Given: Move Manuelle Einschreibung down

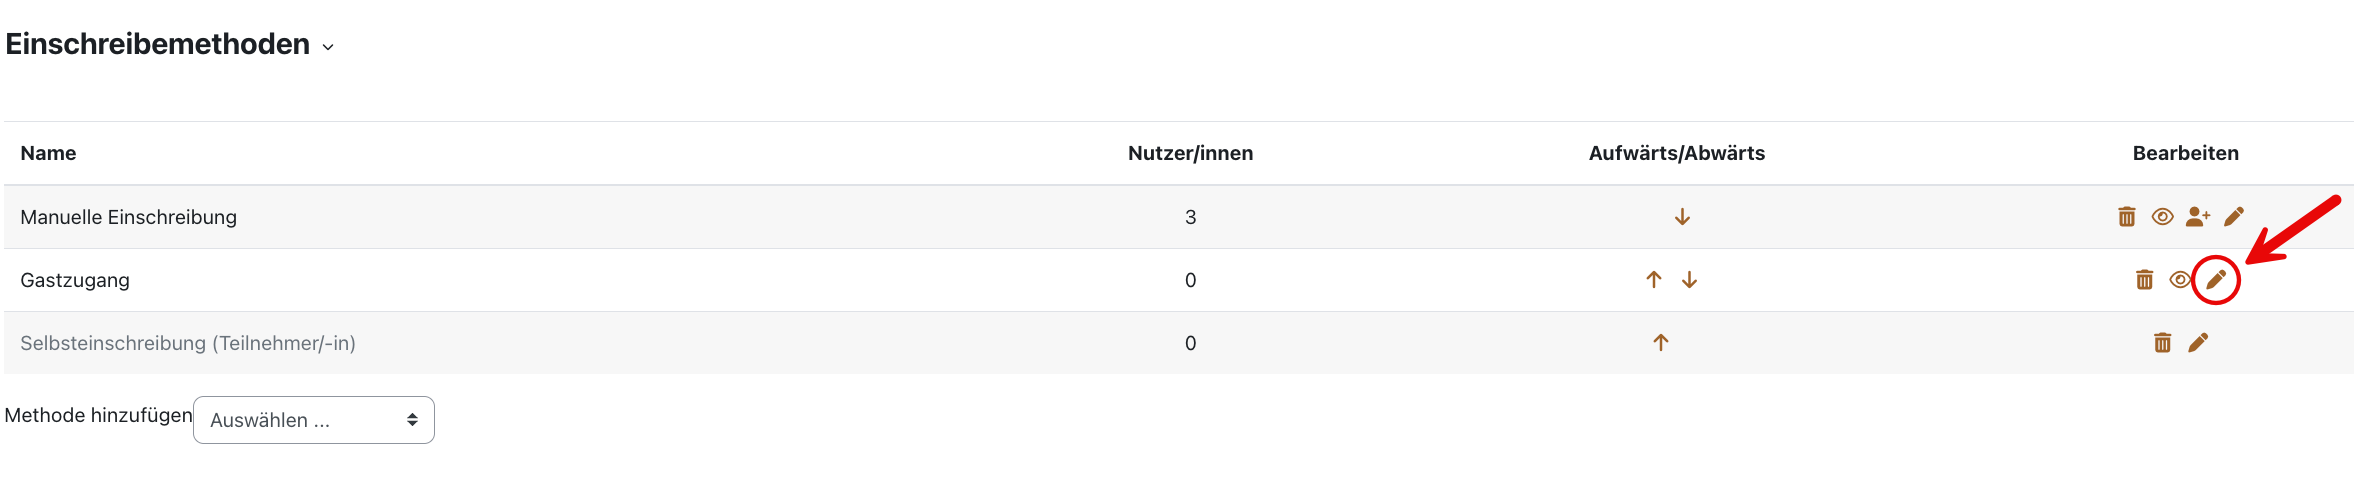Looking at the screenshot, I should coord(1682,217).
